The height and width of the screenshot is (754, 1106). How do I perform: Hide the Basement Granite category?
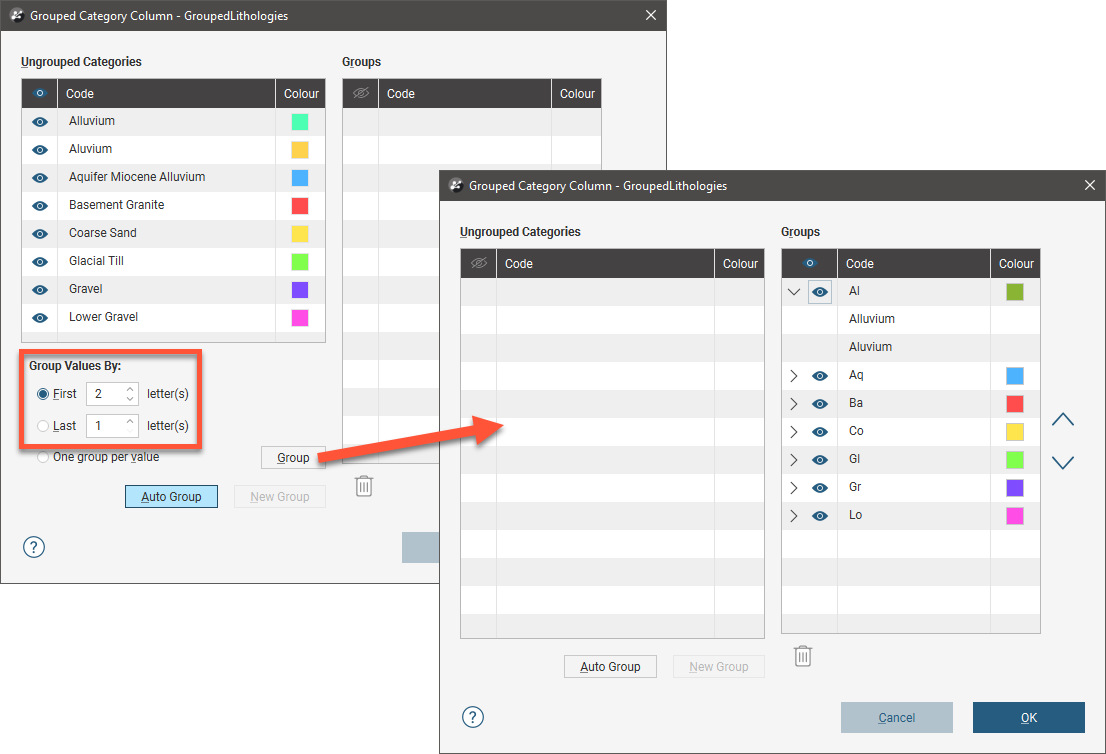point(40,206)
